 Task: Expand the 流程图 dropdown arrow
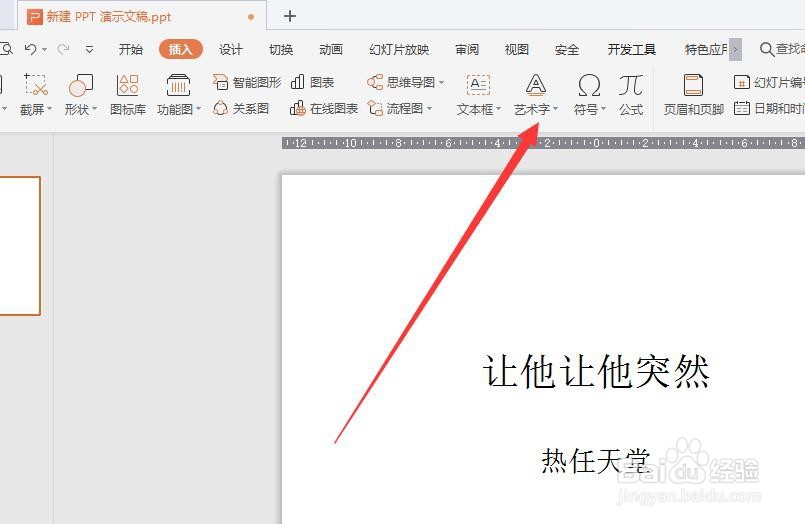[429, 108]
